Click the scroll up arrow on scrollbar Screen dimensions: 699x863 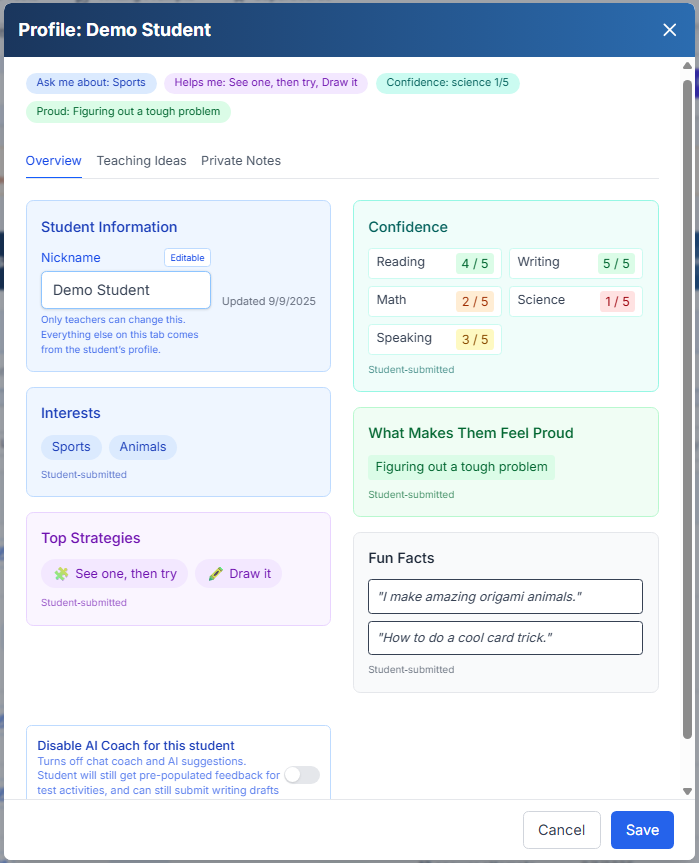tap(687, 67)
